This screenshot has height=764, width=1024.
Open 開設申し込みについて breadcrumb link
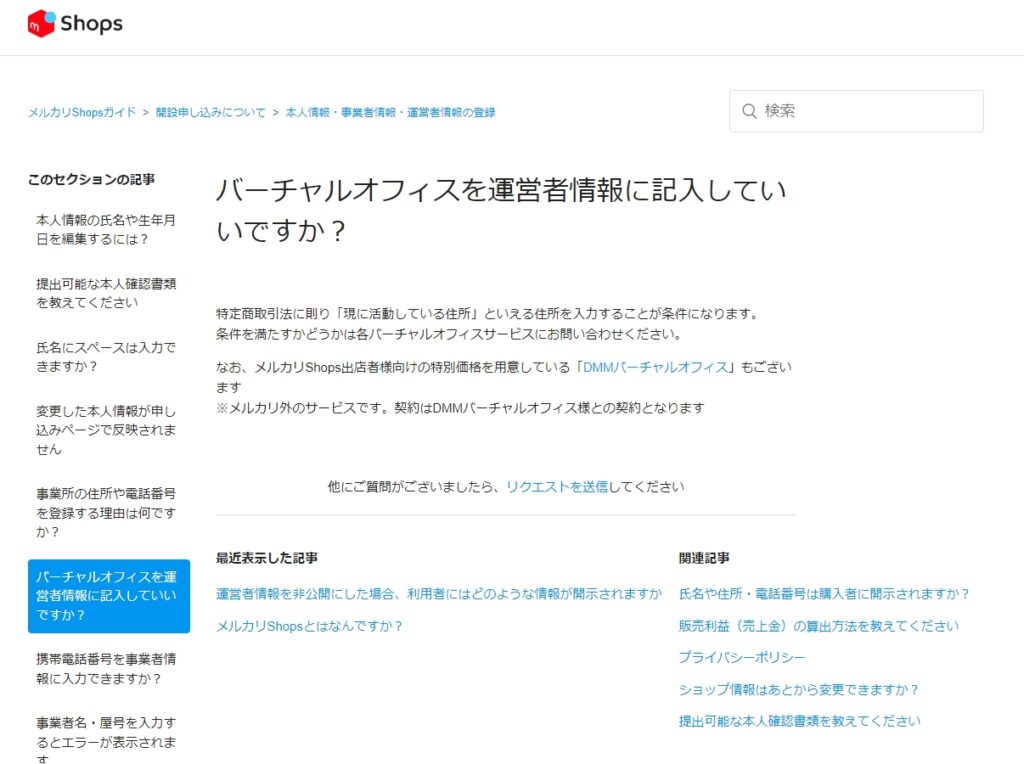tap(210, 112)
